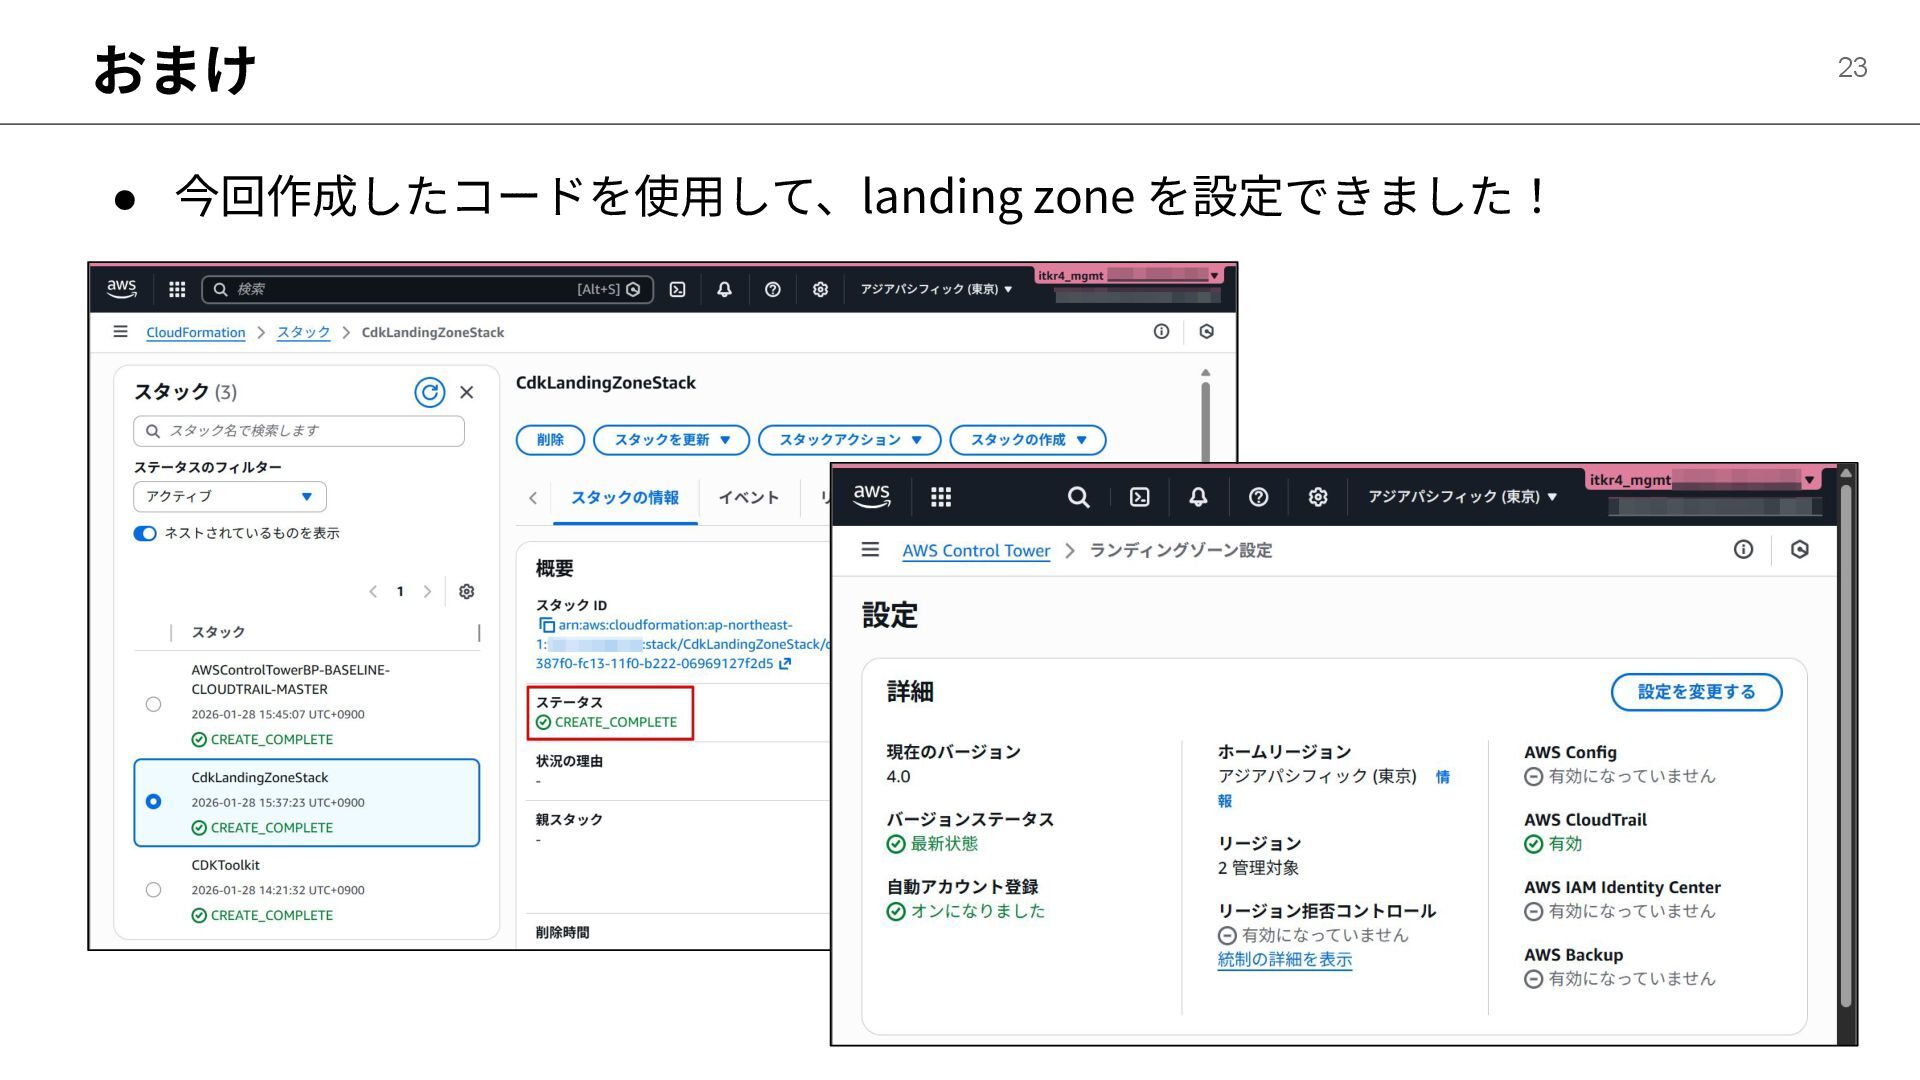Image resolution: width=1920 pixels, height=1080 pixels.
Task: Open the 統制の詳細を表示 link
Action: 1284,959
